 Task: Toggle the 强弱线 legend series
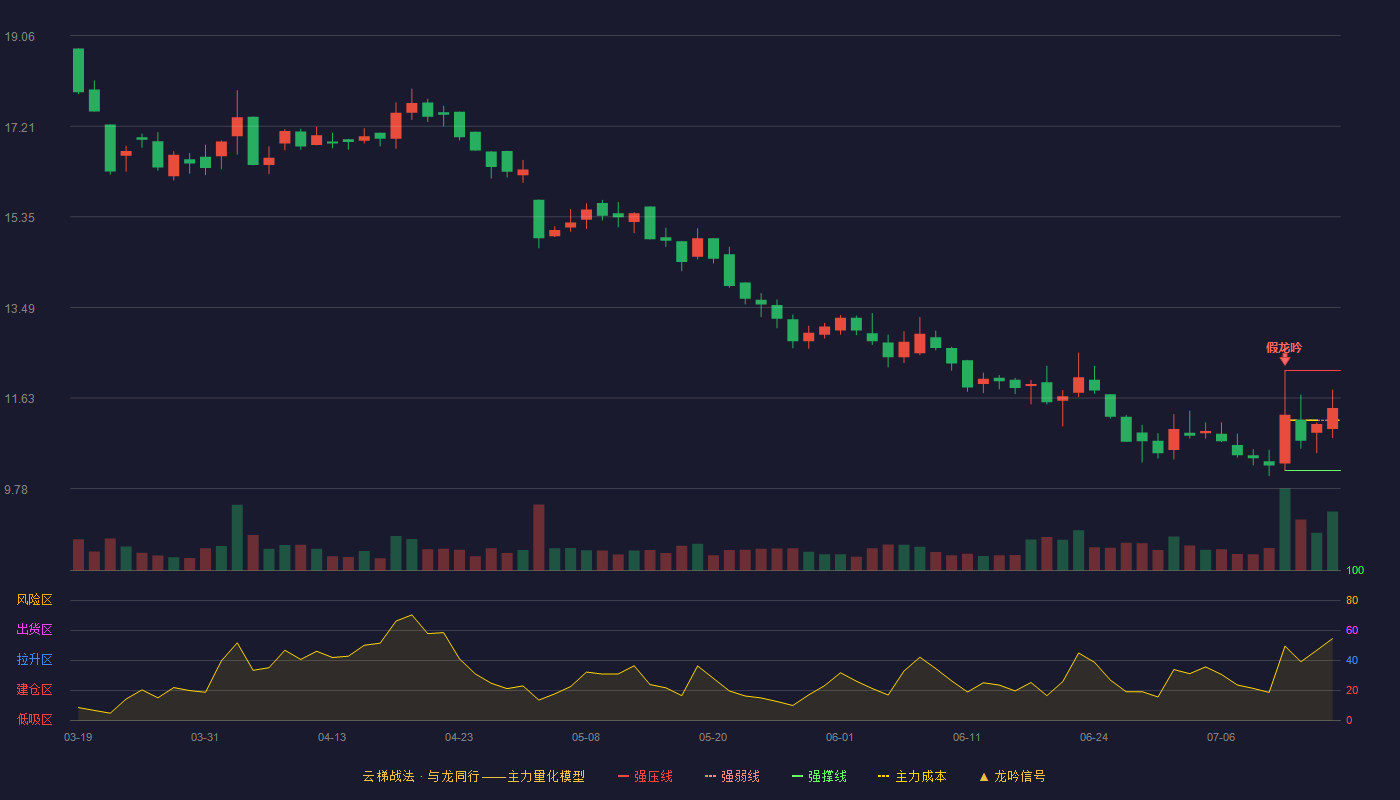click(x=732, y=776)
